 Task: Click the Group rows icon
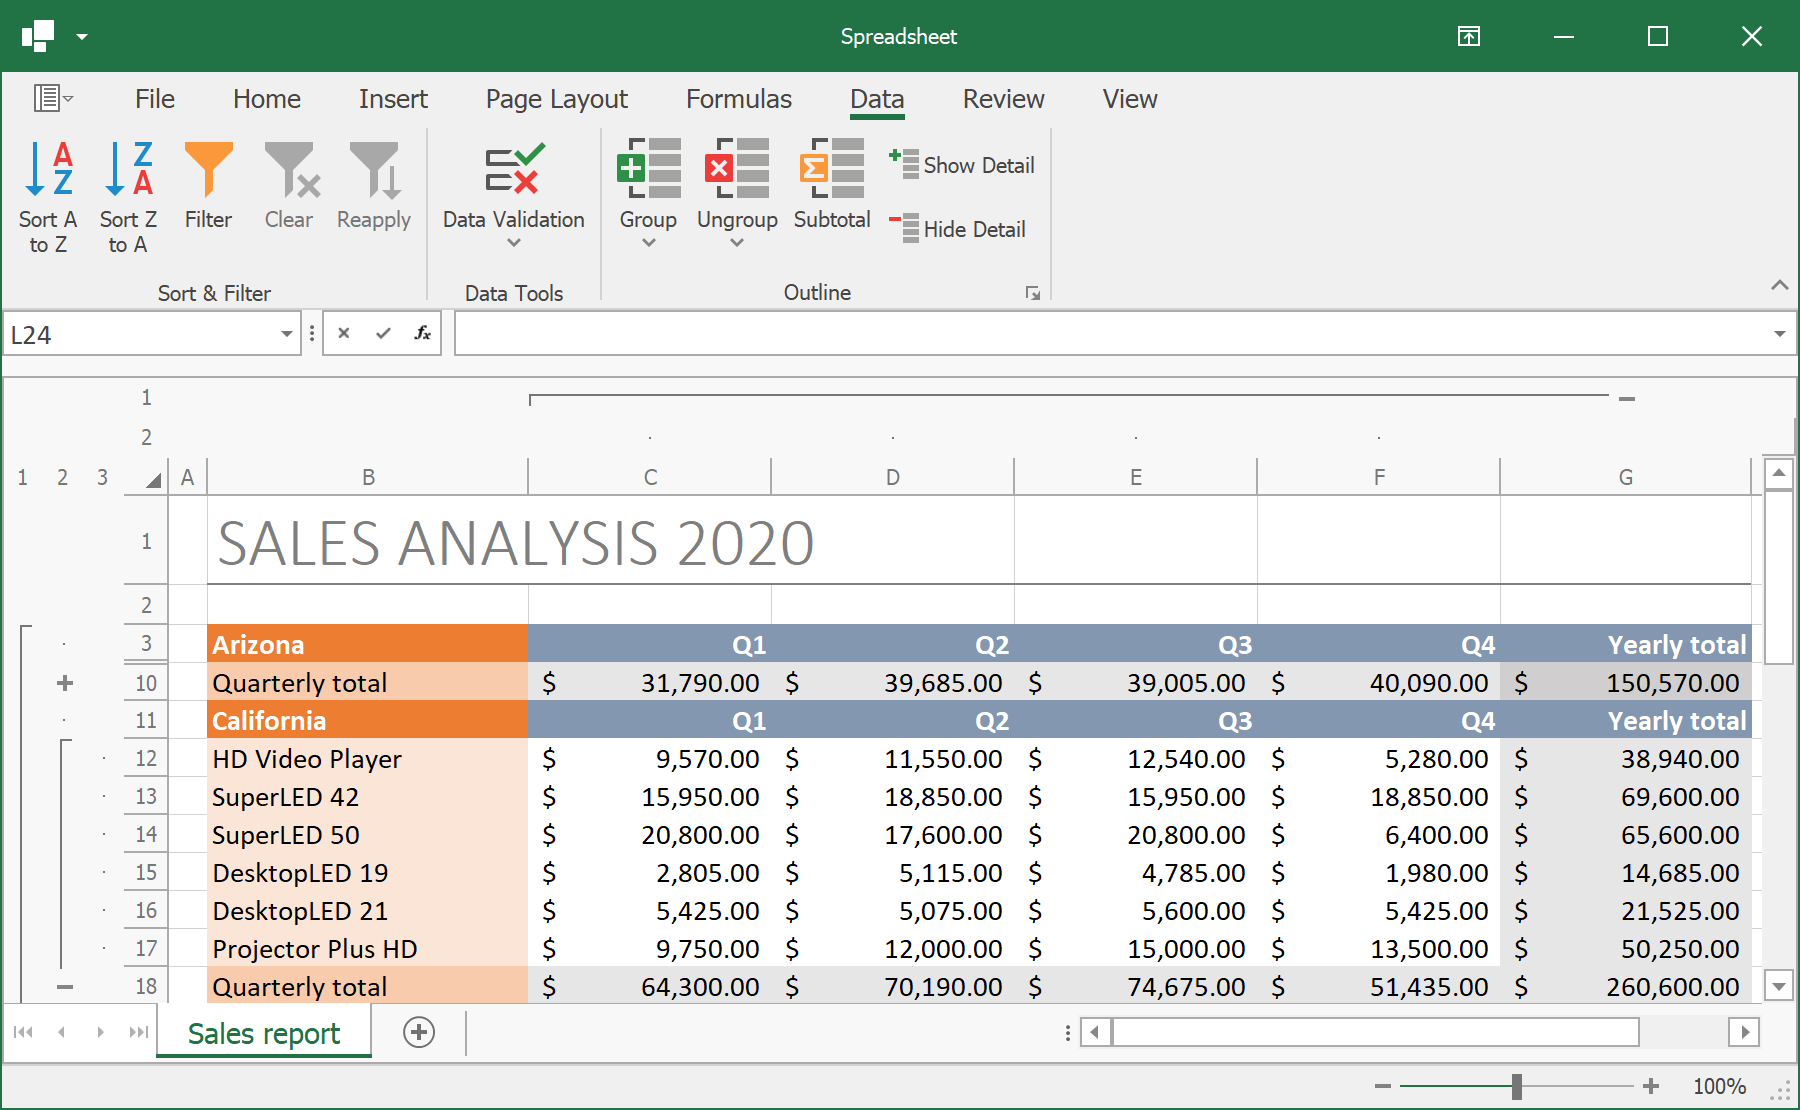tap(648, 168)
